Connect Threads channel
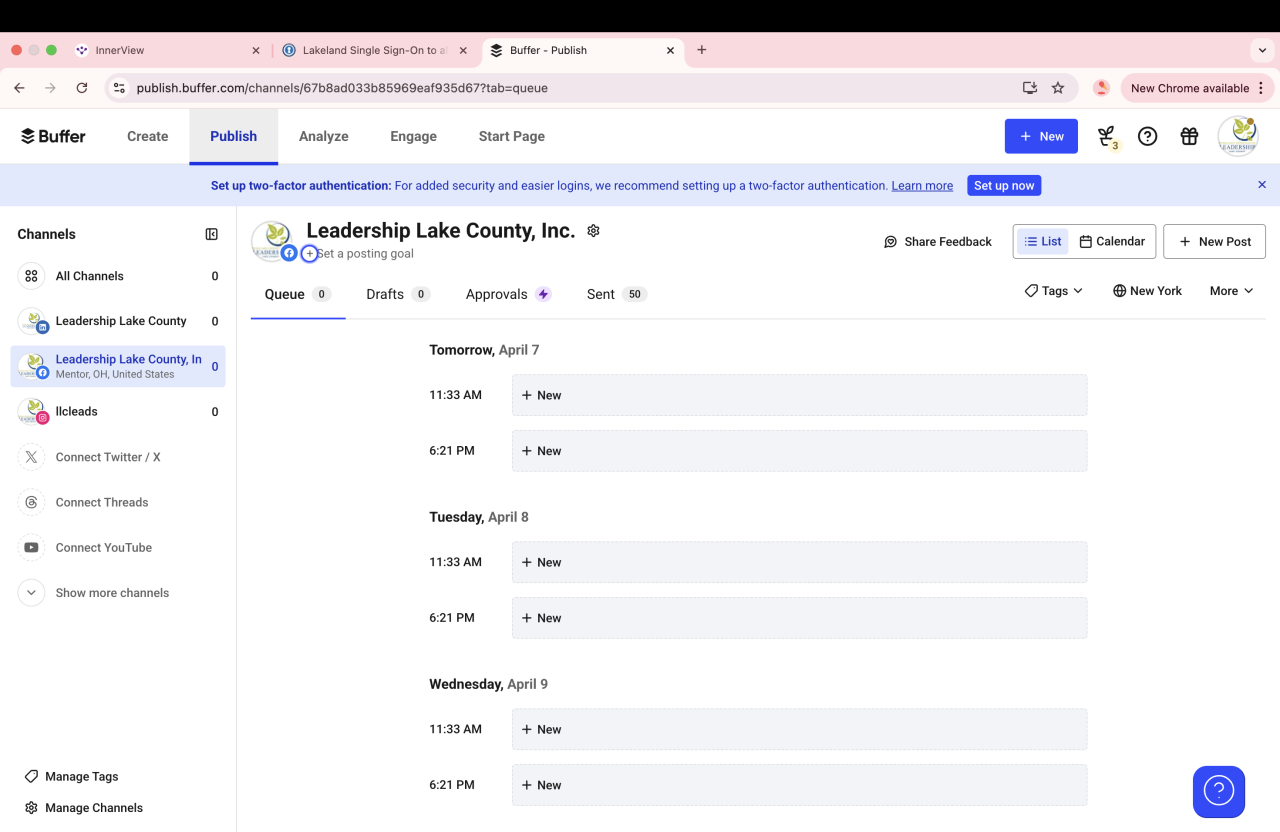Viewport: 1280px width, 832px height. coord(118,502)
